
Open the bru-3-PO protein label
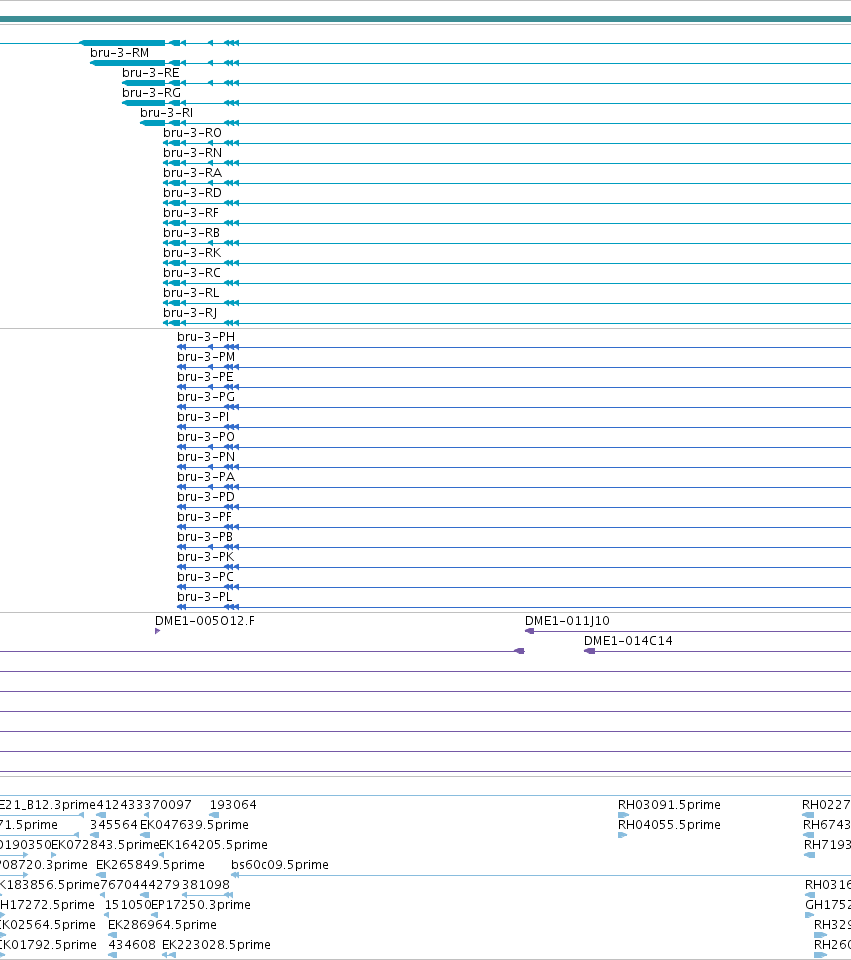(x=206, y=437)
